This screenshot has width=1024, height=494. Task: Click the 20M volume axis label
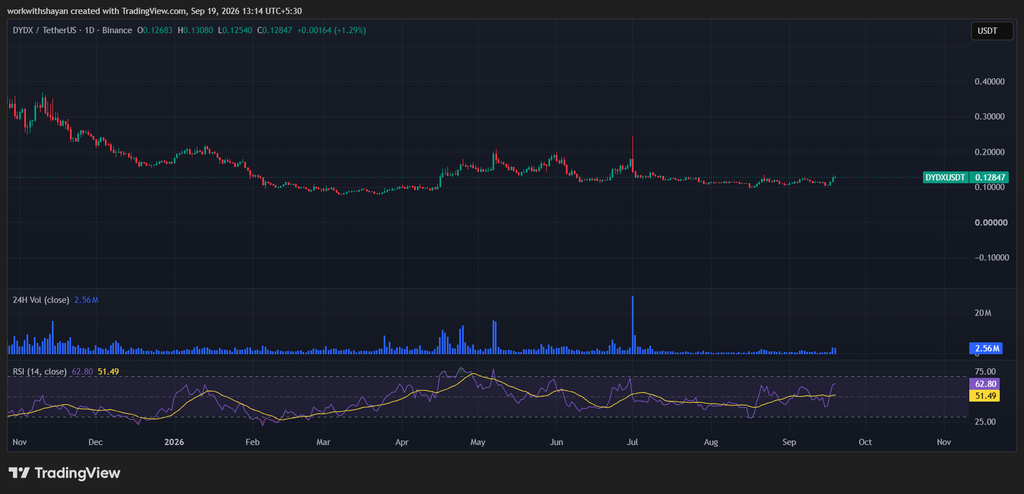click(983, 314)
